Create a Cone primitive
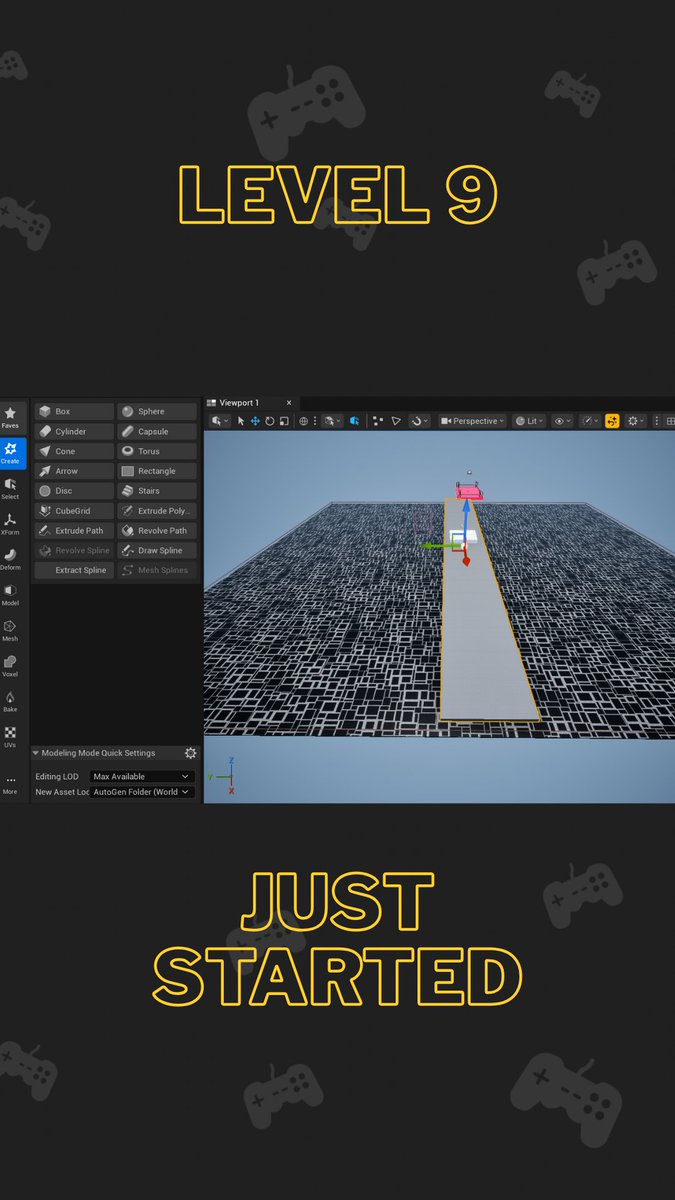Screen dimensions: 675x1200 click(x=74, y=451)
